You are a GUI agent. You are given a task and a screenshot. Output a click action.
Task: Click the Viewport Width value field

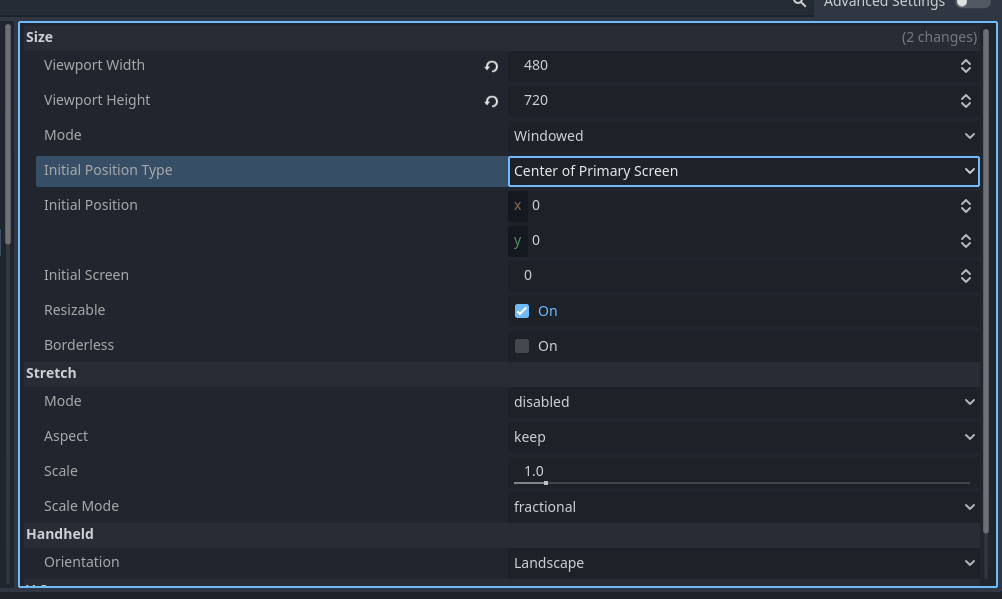(730, 66)
